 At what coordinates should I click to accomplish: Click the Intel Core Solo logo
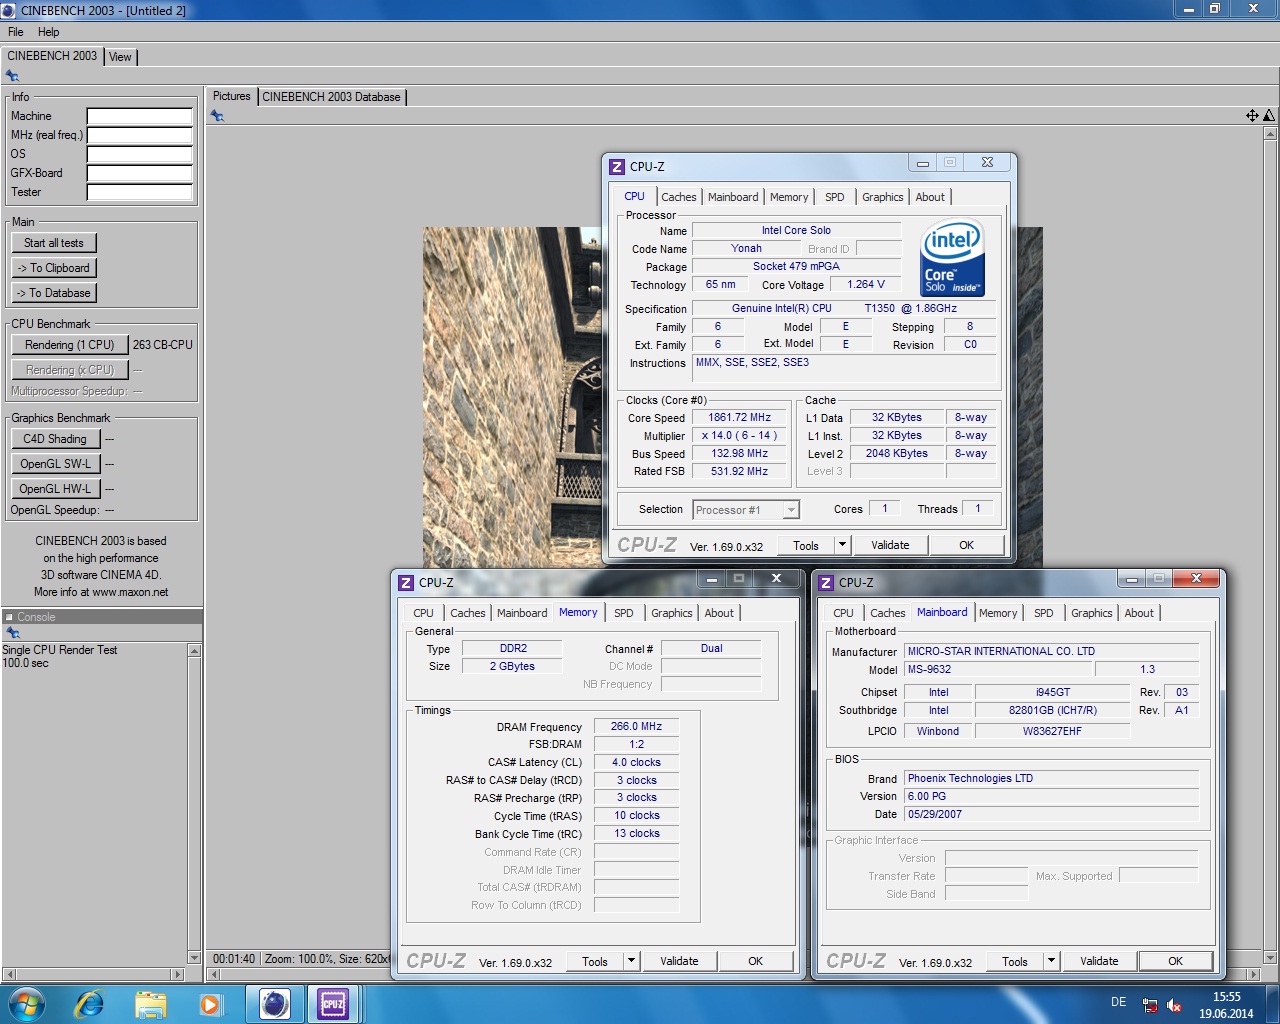pyautogui.click(x=952, y=258)
